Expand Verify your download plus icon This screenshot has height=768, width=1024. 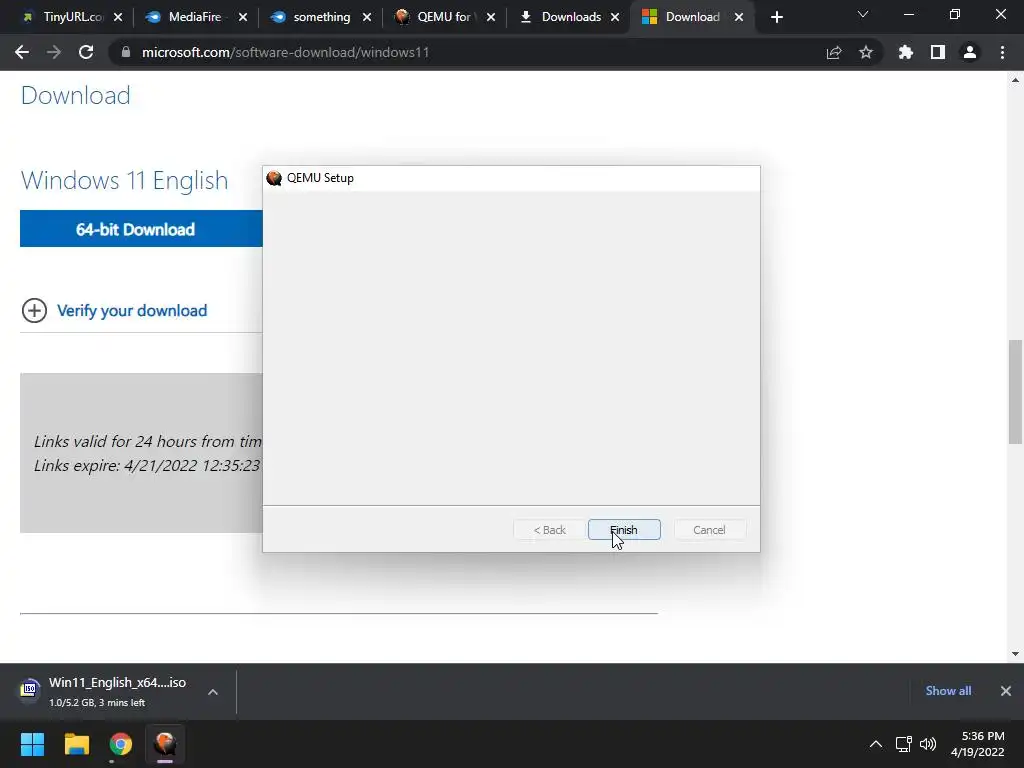click(x=34, y=311)
